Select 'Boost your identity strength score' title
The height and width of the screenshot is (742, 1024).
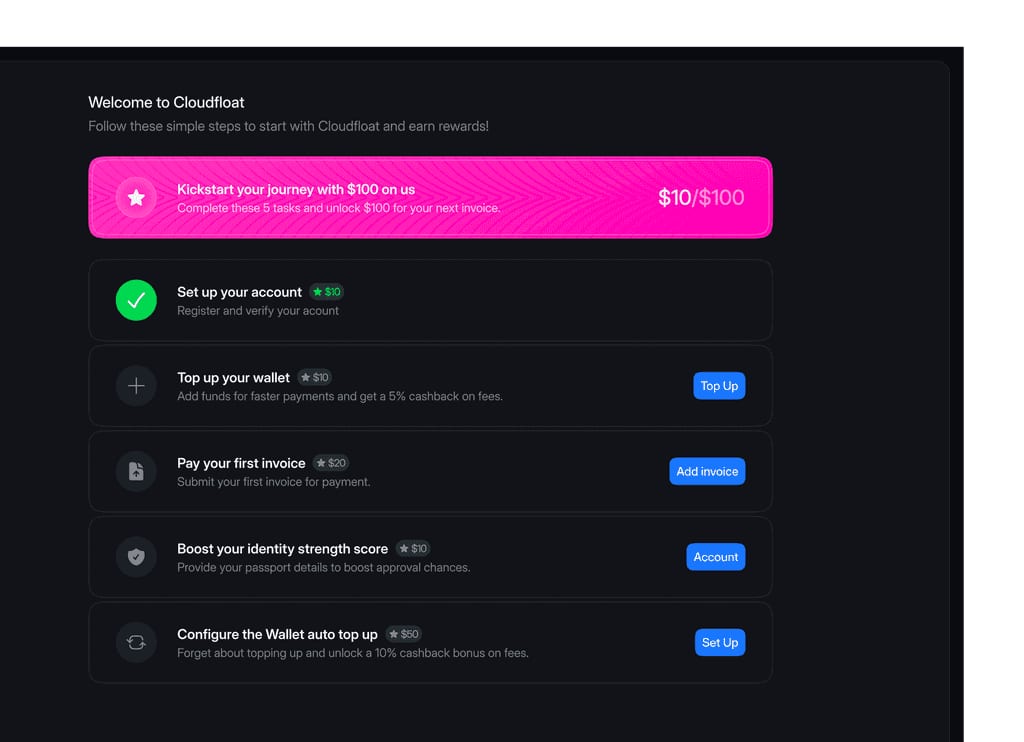point(282,549)
